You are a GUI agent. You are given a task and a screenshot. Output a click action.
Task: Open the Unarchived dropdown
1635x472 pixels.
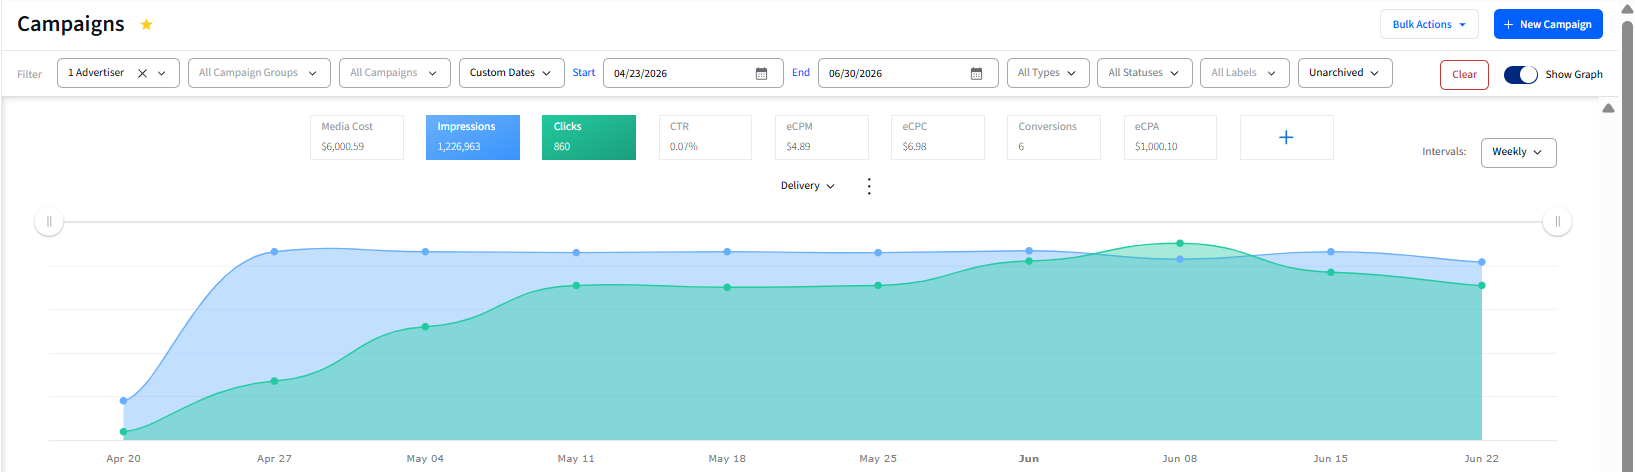pyautogui.click(x=1345, y=73)
